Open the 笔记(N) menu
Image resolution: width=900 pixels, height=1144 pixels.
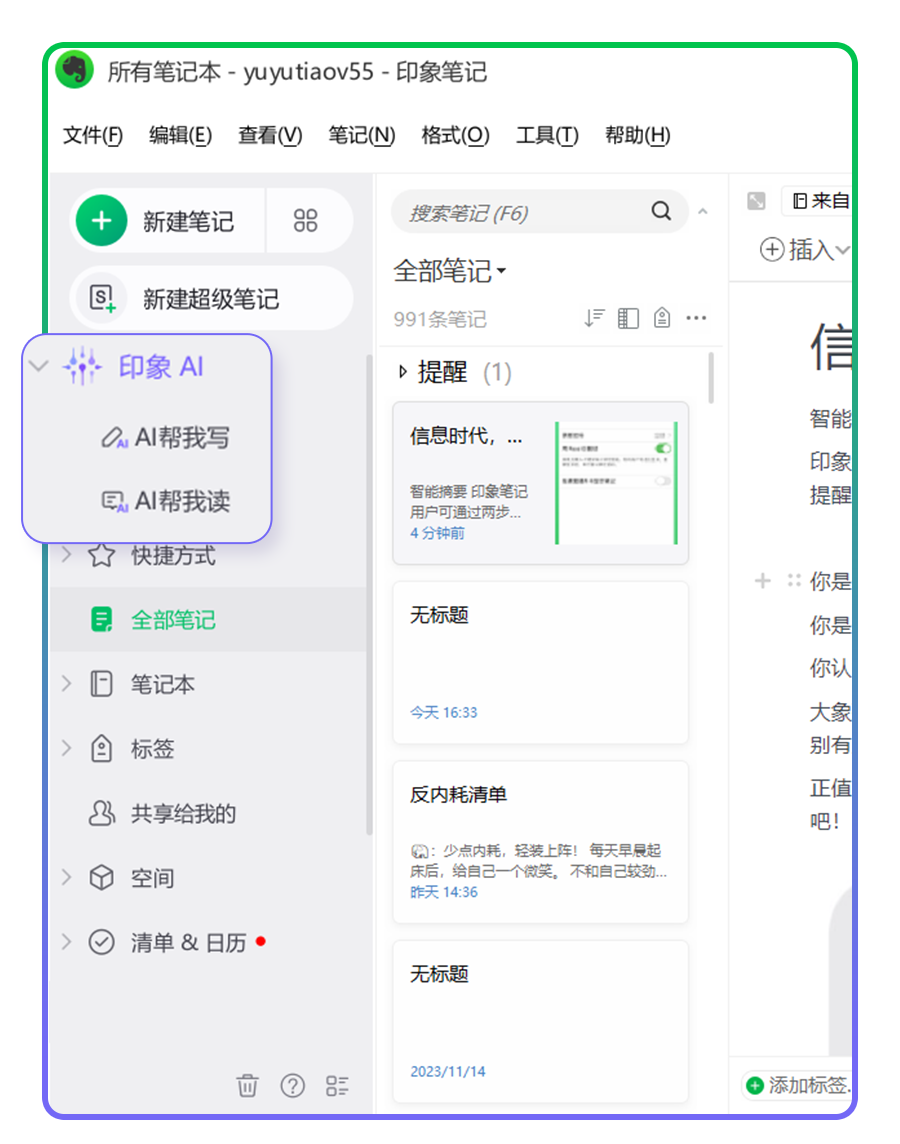[x=361, y=135]
